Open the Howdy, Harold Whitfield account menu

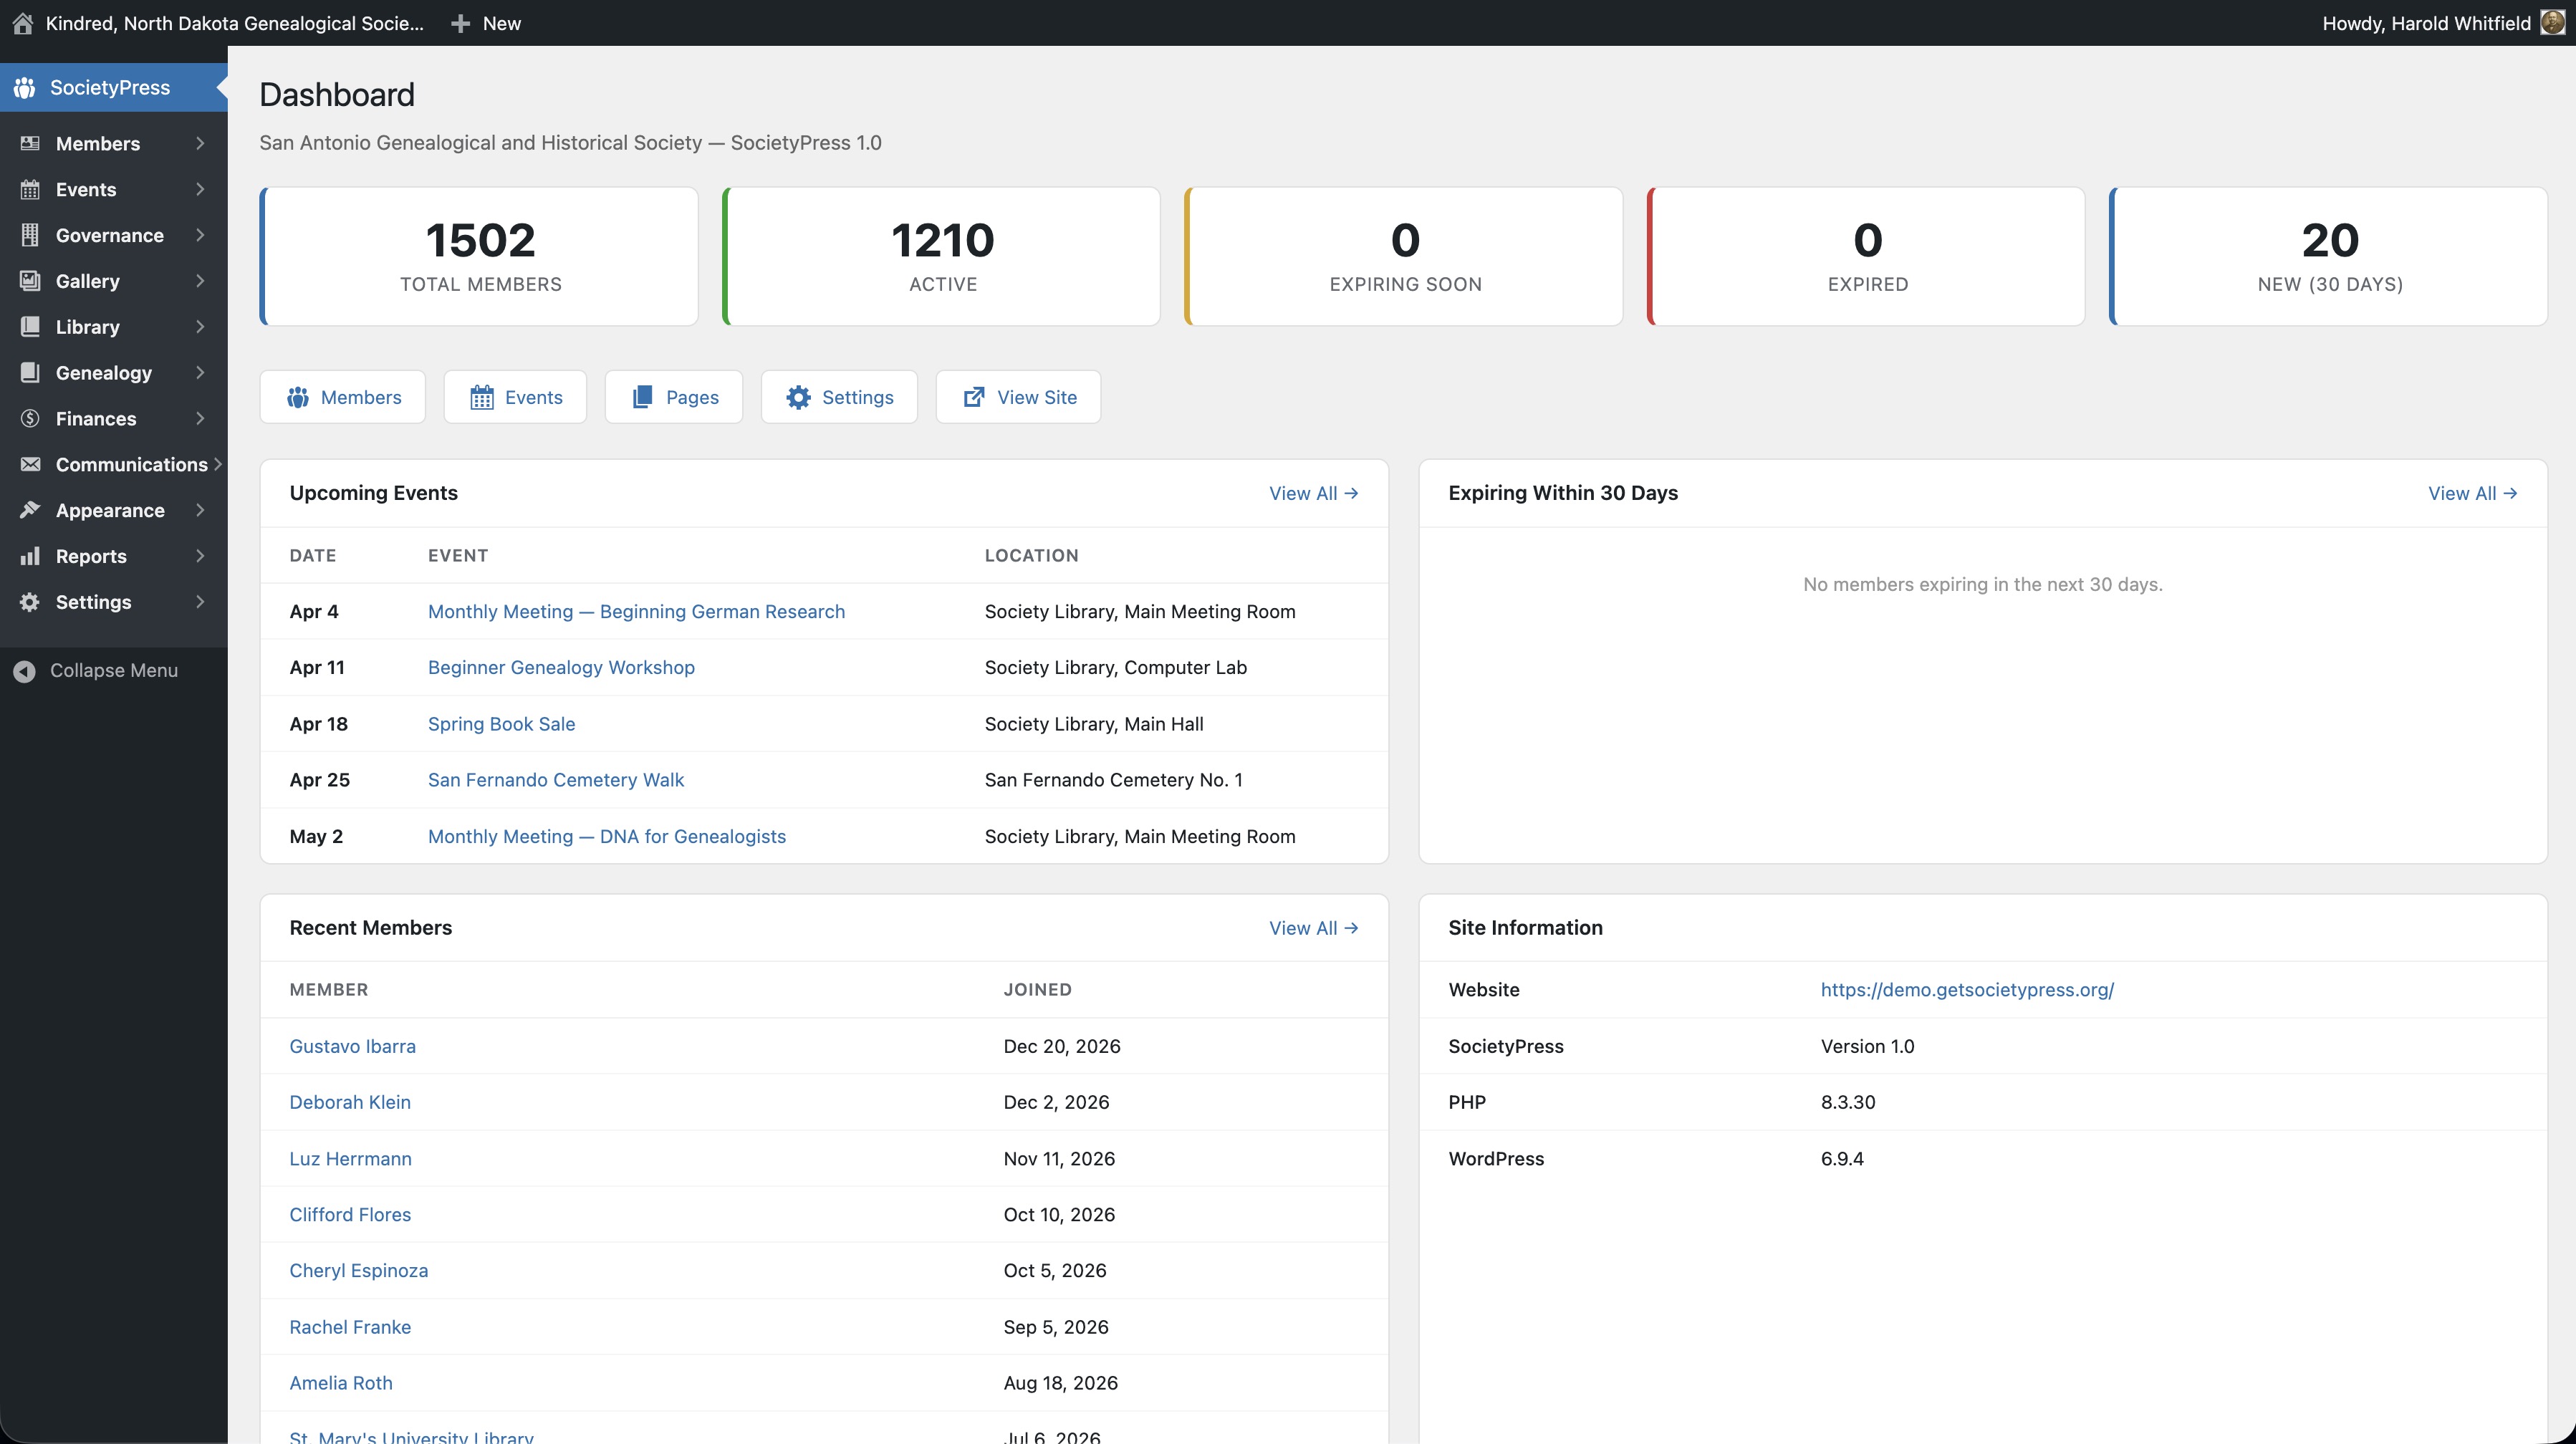pos(2425,22)
